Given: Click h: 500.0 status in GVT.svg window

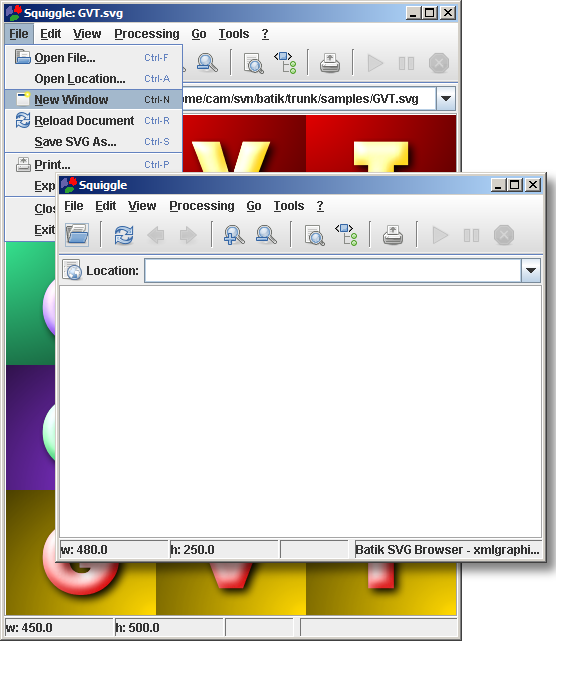Looking at the screenshot, I should coord(137,628).
